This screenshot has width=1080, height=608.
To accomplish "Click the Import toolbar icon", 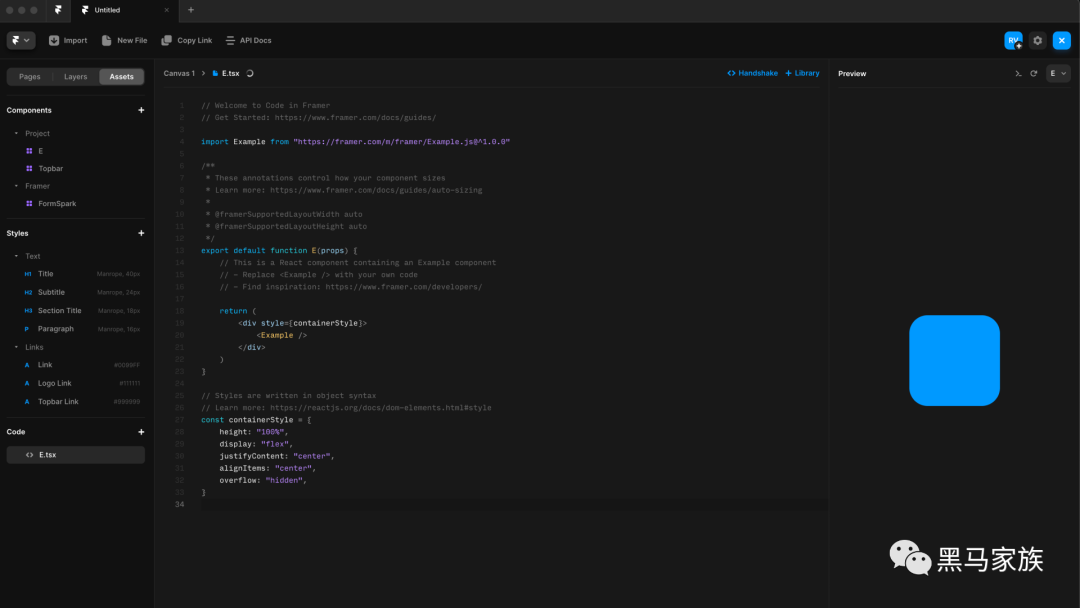I will pos(54,41).
